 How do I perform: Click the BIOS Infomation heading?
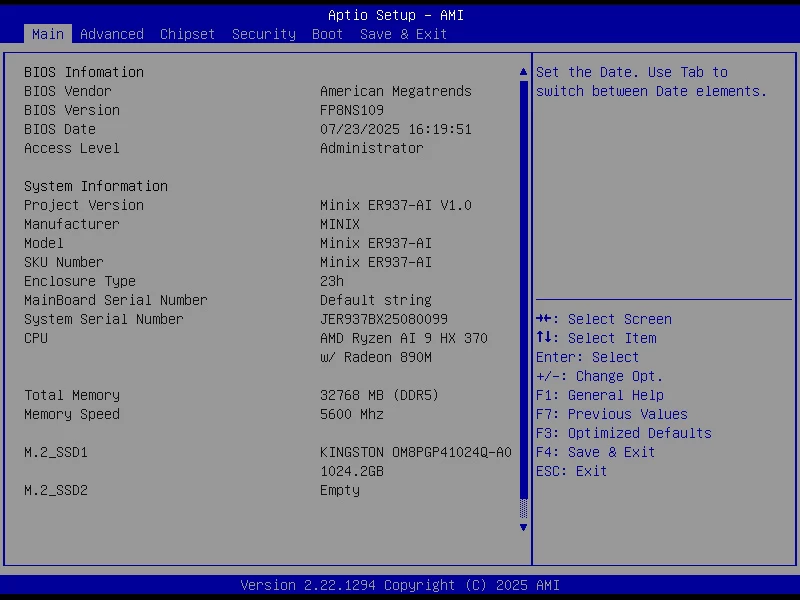[x=84, y=72]
